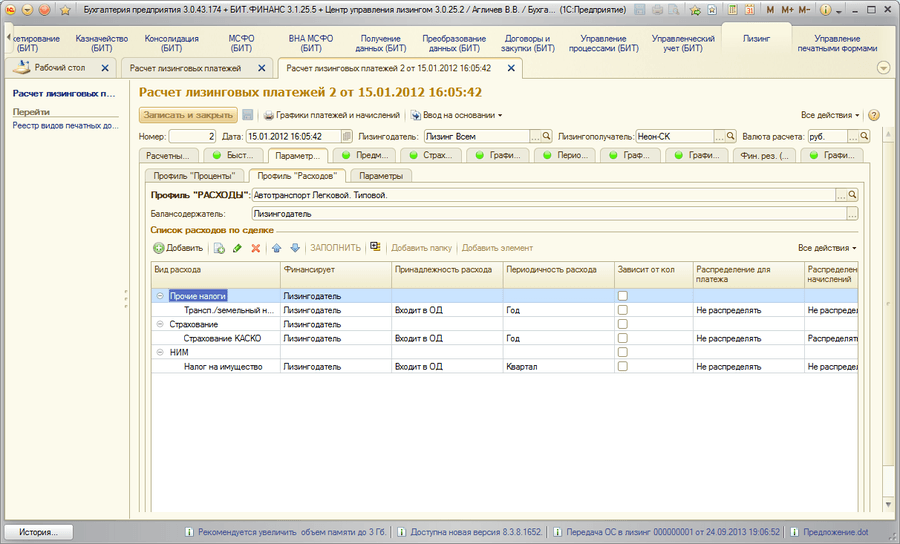Toggle checkbox in Страхование КАСКО row
Viewport: 900px width, 544px height.
pos(623,338)
